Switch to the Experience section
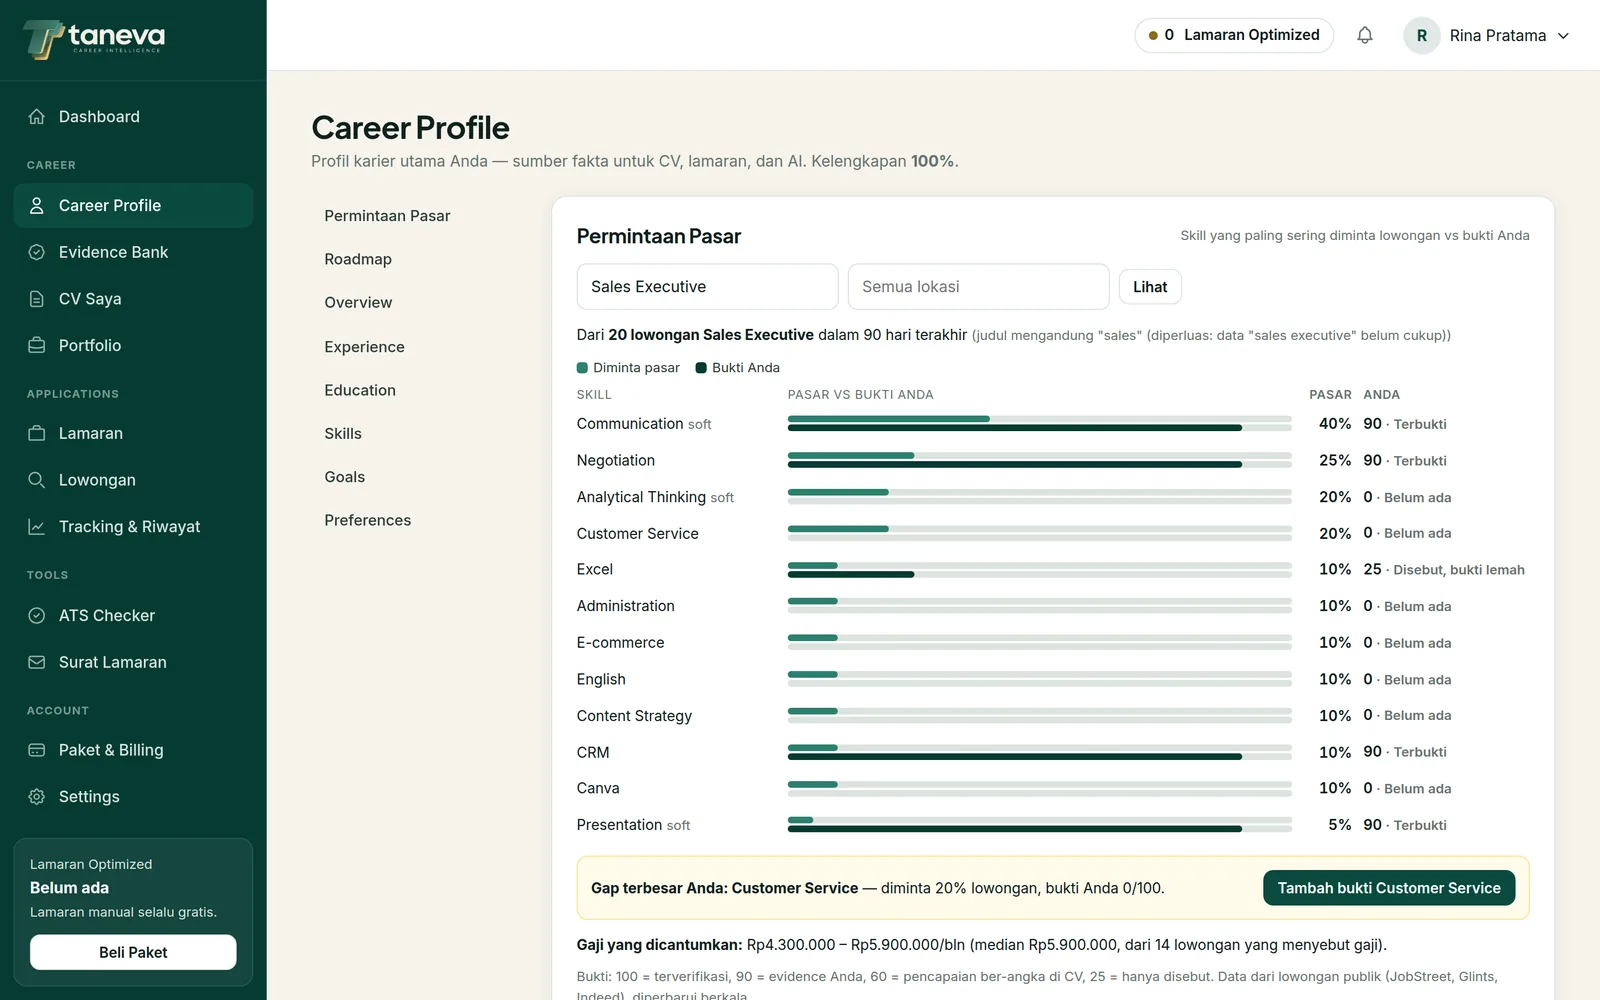Viewport: 1600px width, 1000px height. point(364,347)
